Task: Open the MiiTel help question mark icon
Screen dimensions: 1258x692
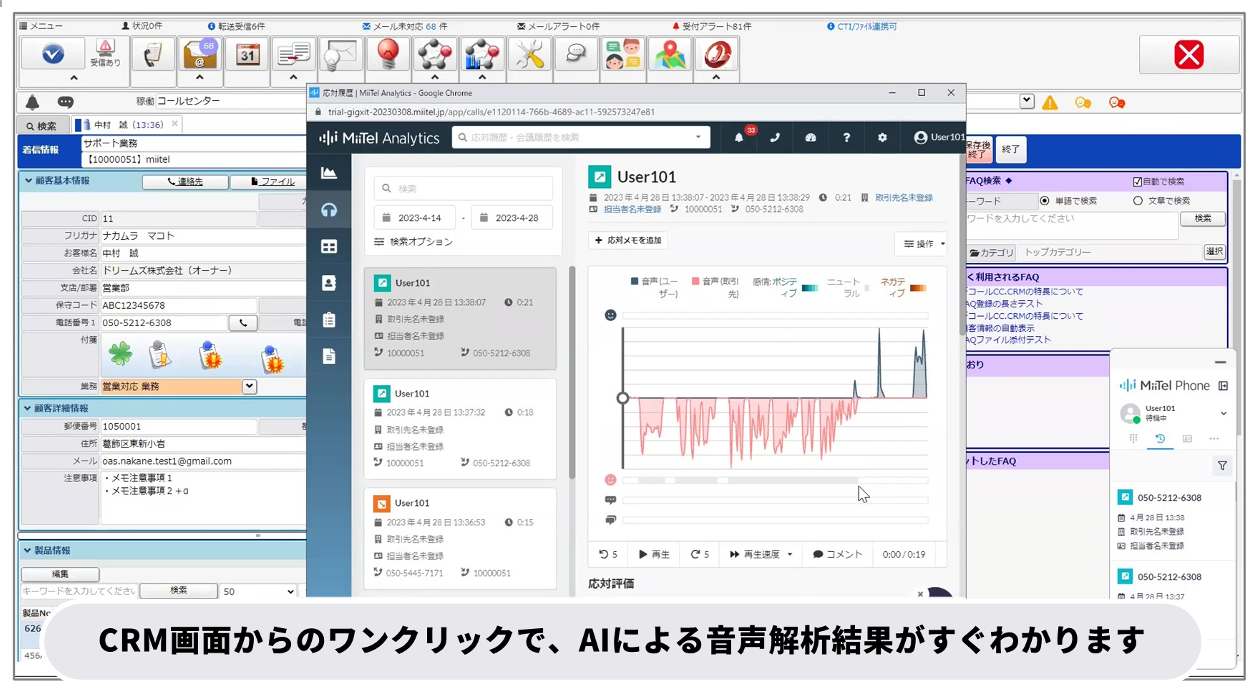Action: click(846, 137)
